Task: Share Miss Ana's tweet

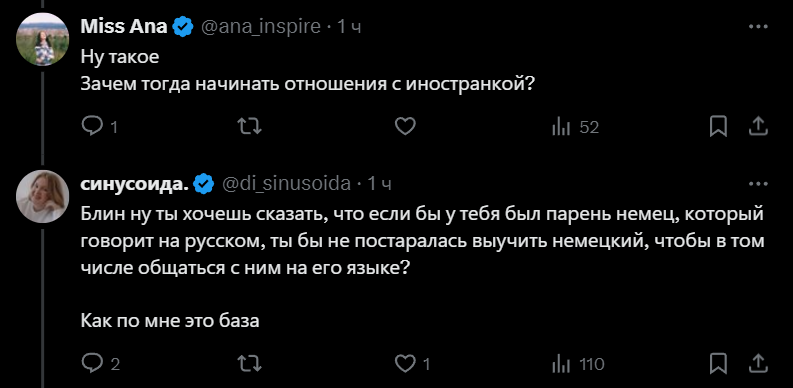Action: coord(758,127)
